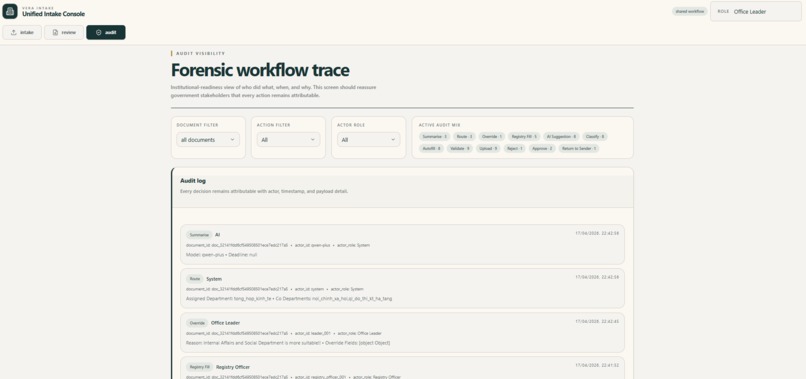Click the "Validate · 9" chip
Screen dimensions: 806x379
pyautogui.click(x=459, y=148)
